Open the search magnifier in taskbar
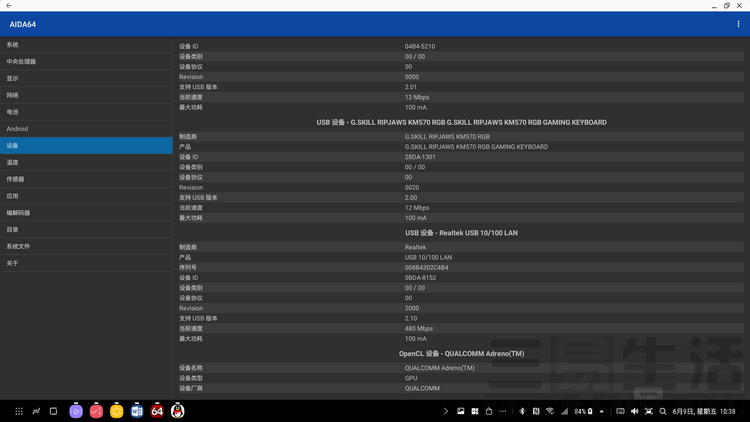The height and width of the screenshot is (422, 750). 663,411
